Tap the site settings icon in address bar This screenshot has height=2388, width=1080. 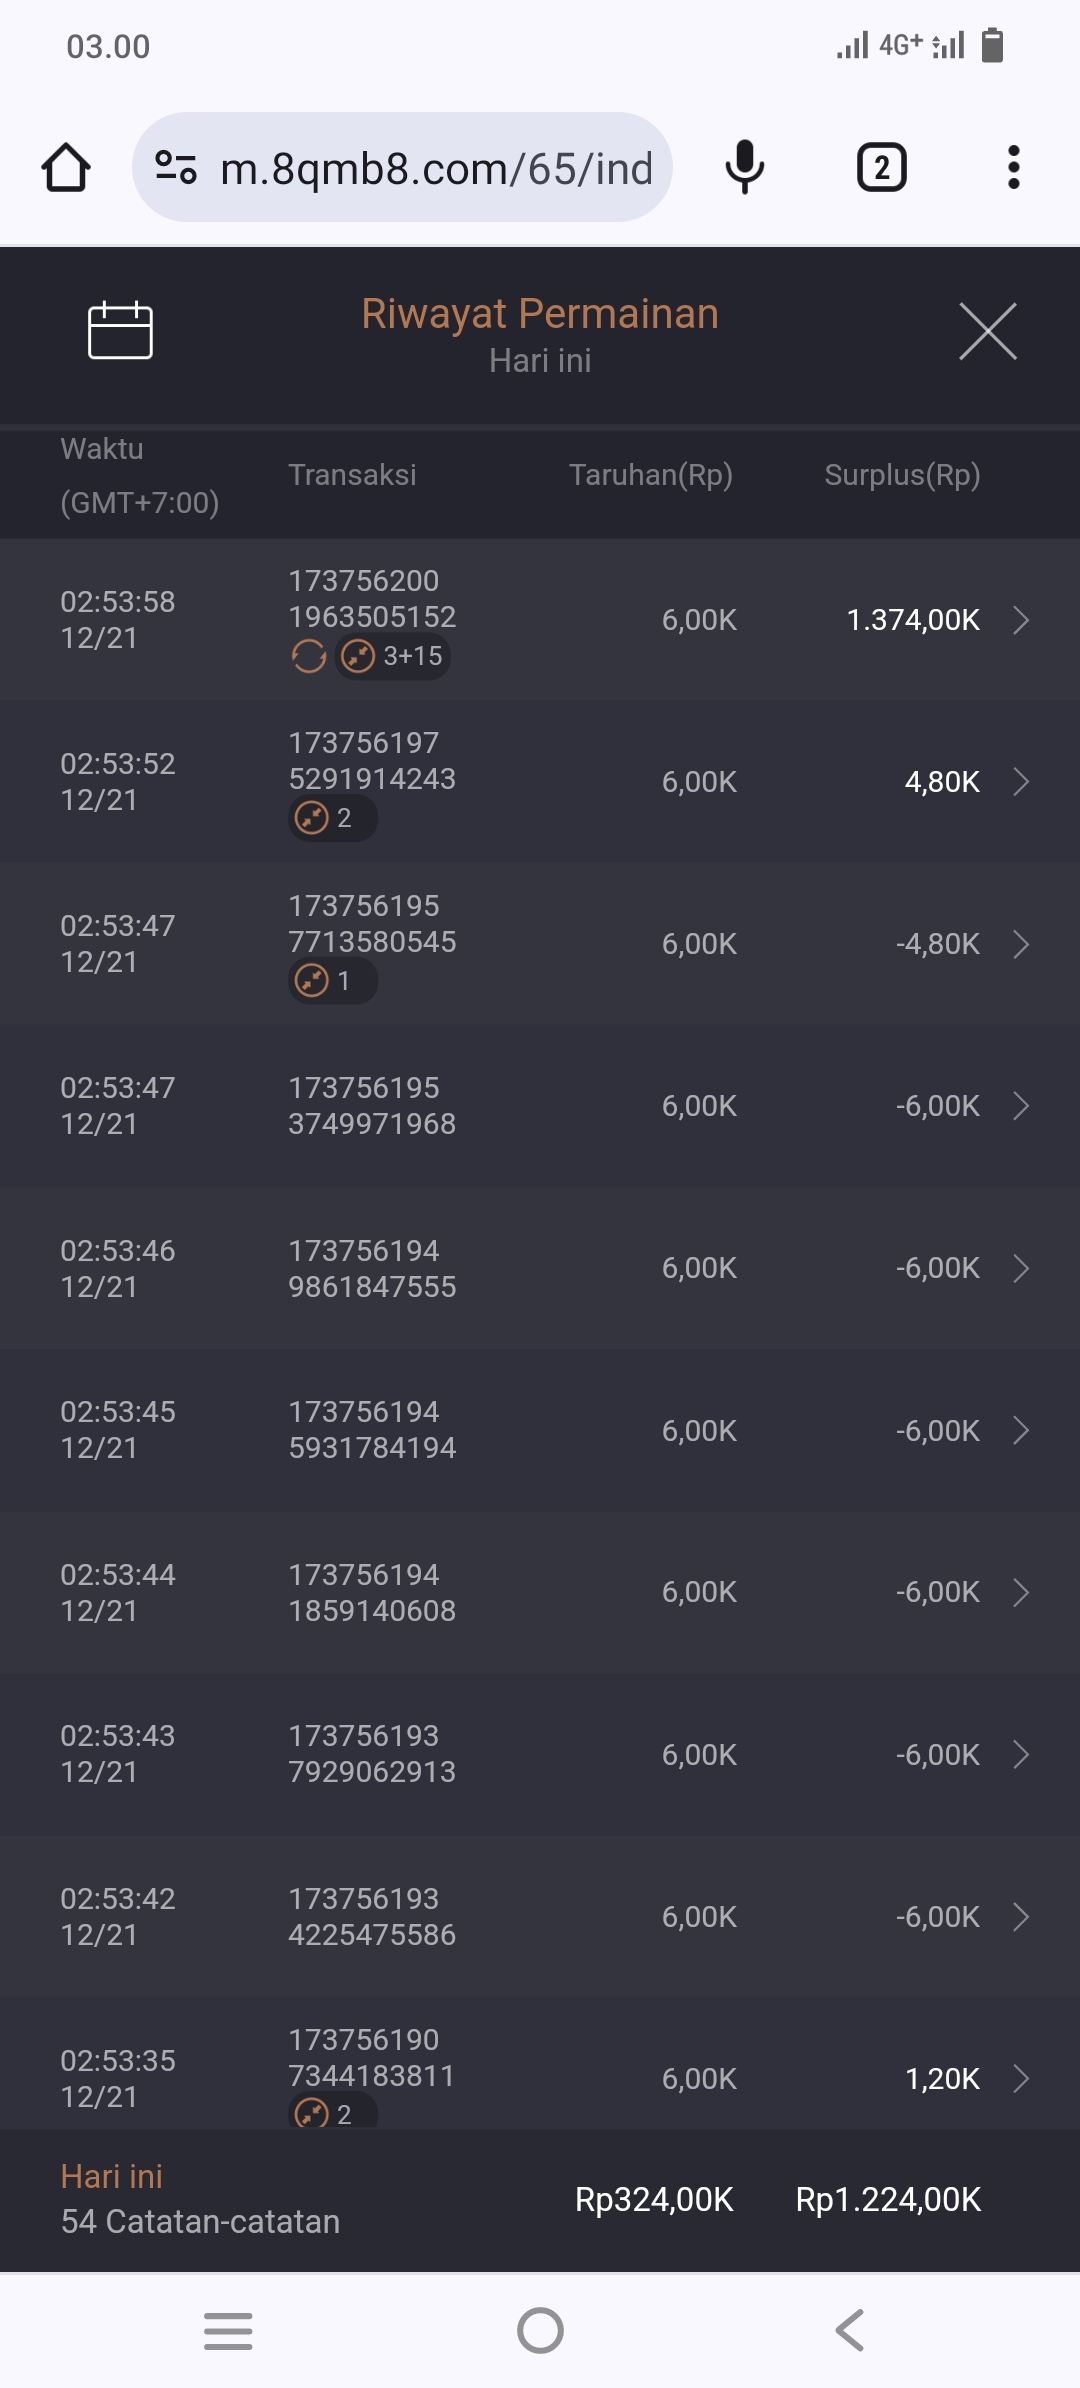[176, 168]
